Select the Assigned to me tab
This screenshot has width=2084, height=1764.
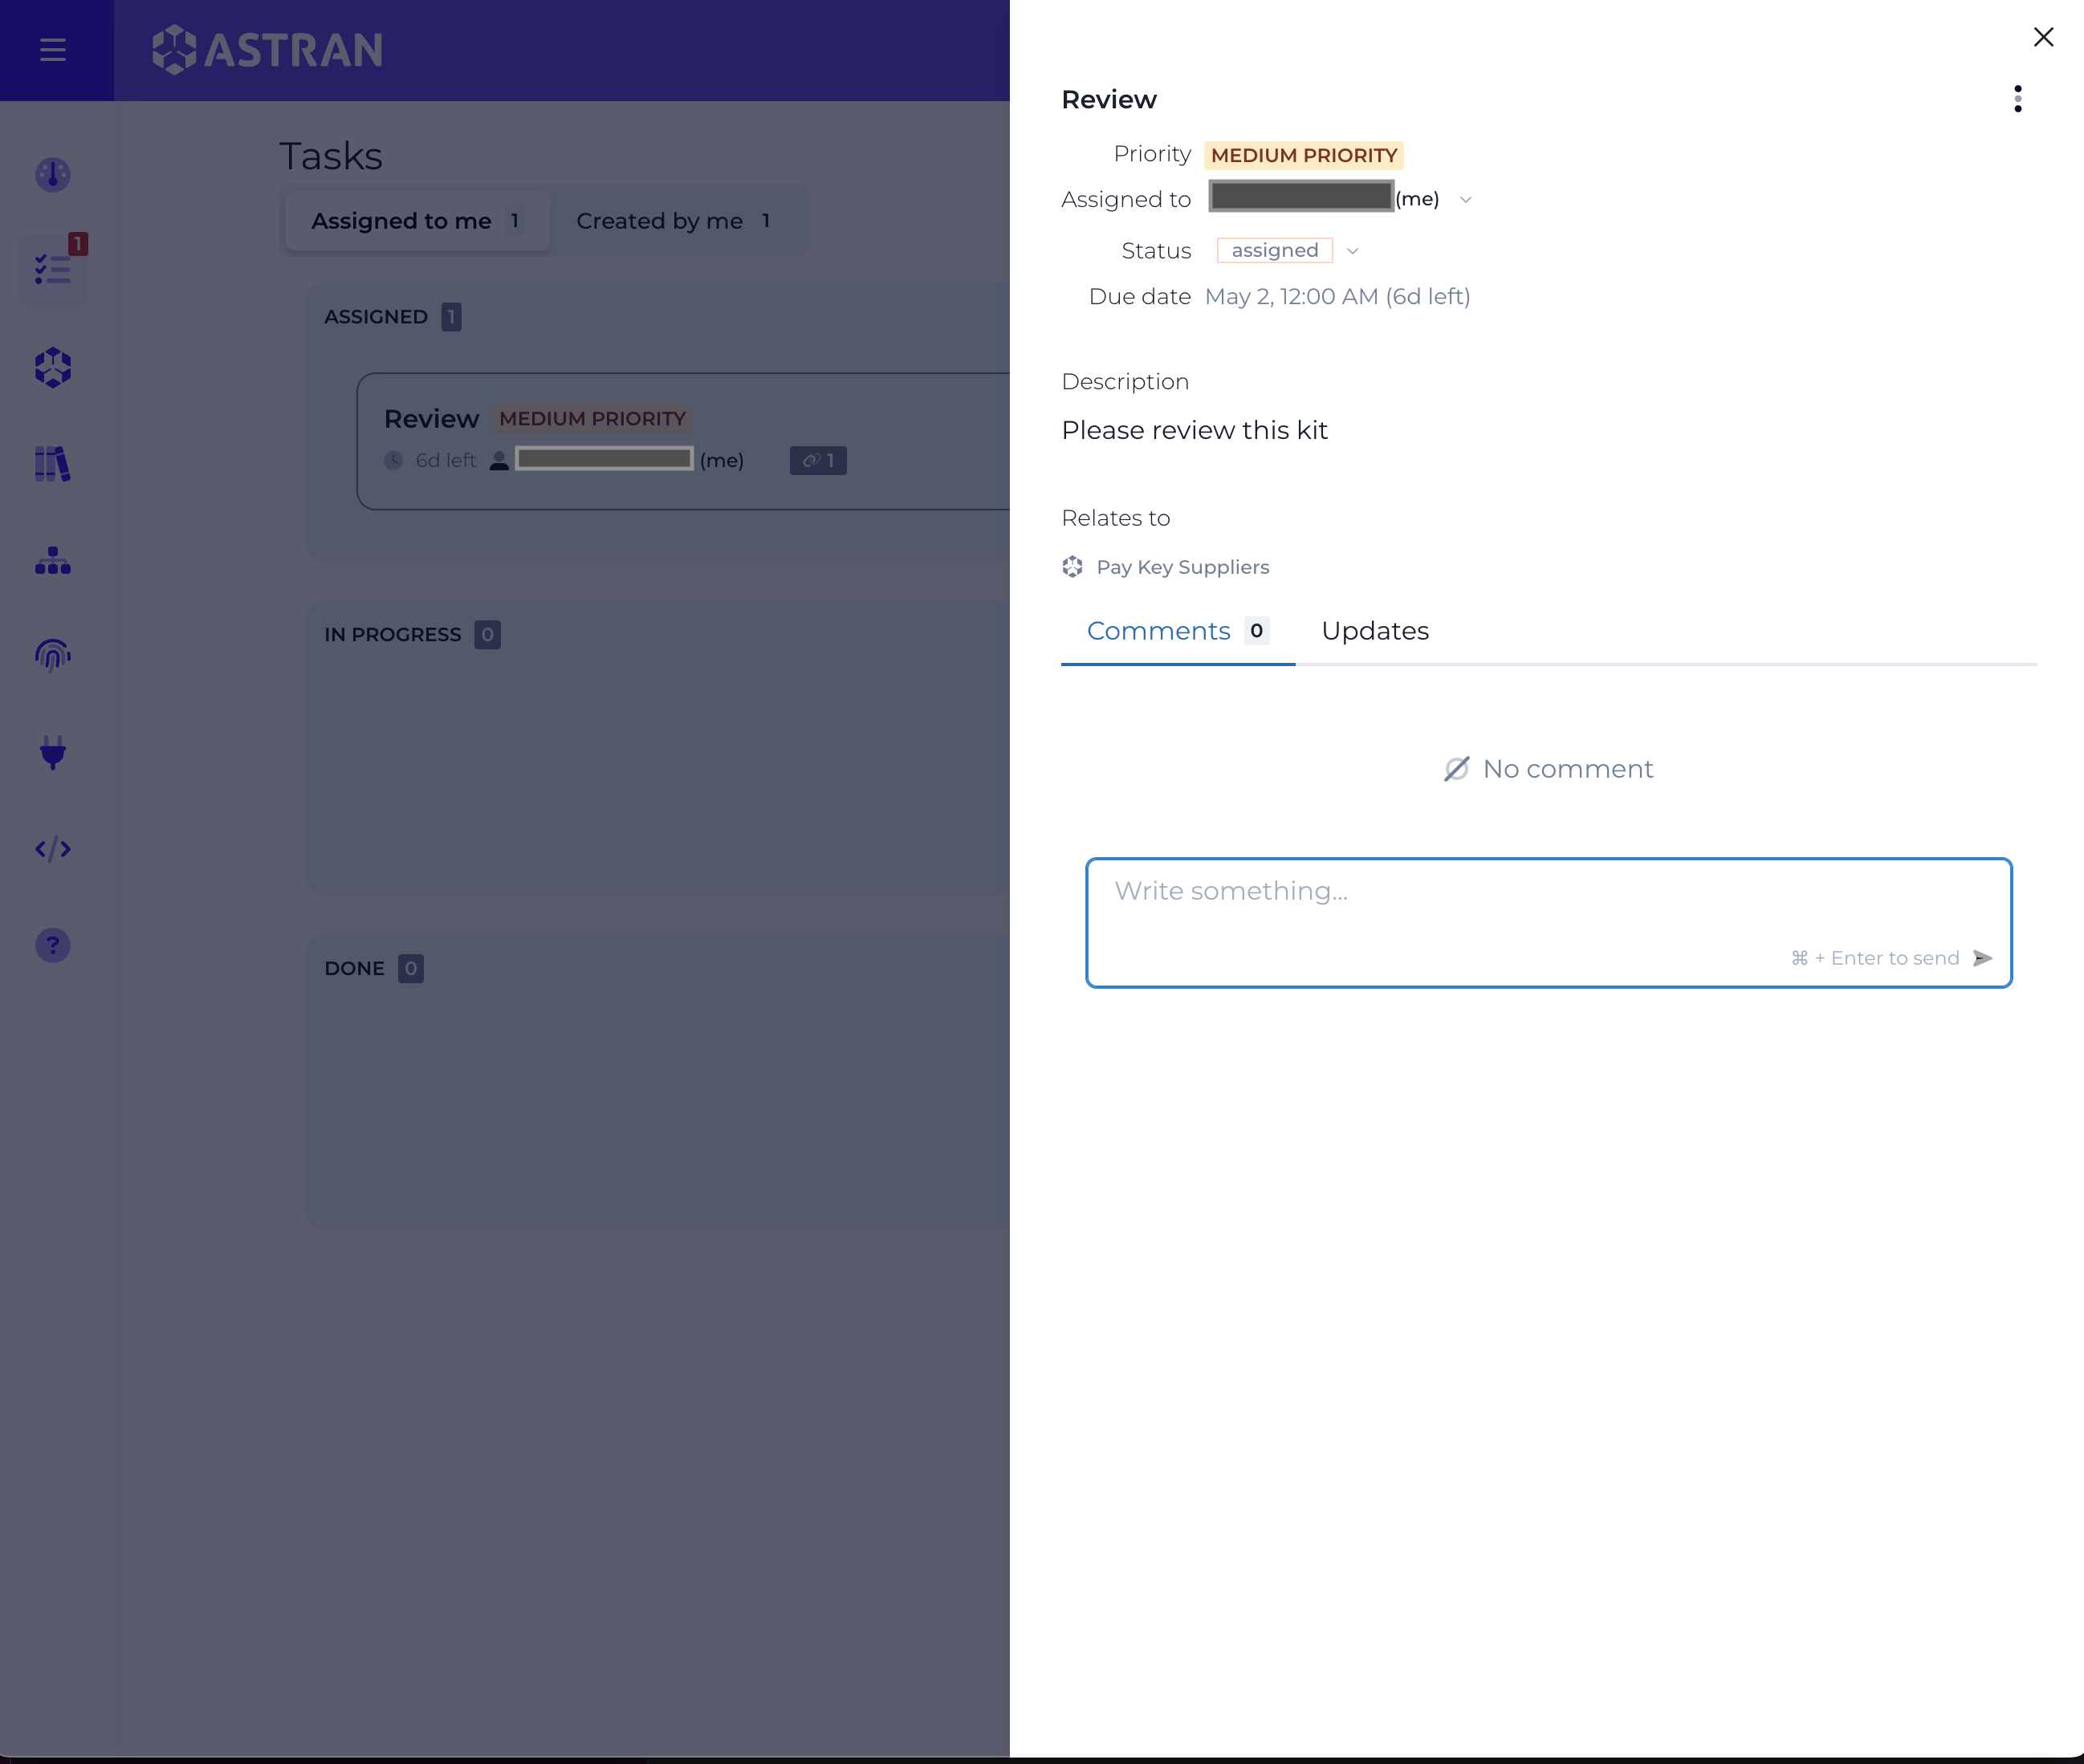tap(417, 221)
